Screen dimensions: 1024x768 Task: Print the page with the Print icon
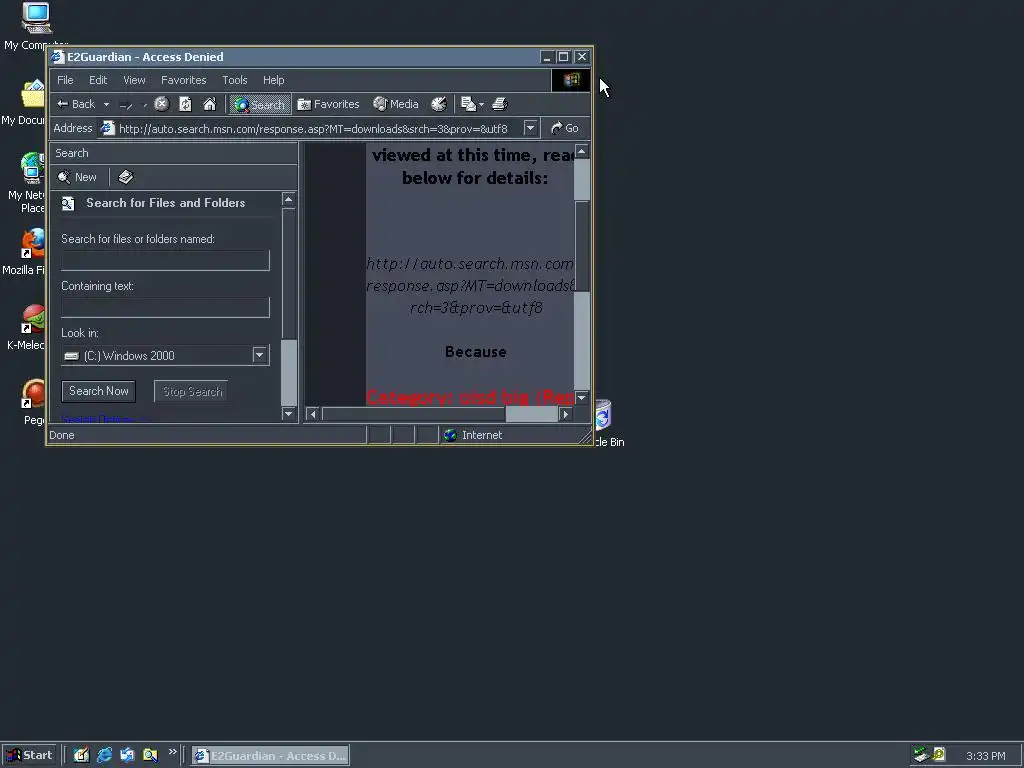click(500, 104)
